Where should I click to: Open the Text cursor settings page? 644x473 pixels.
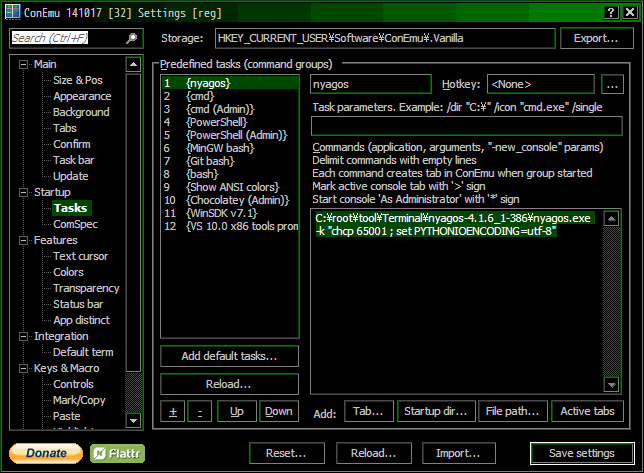click(x=80, y=256)
